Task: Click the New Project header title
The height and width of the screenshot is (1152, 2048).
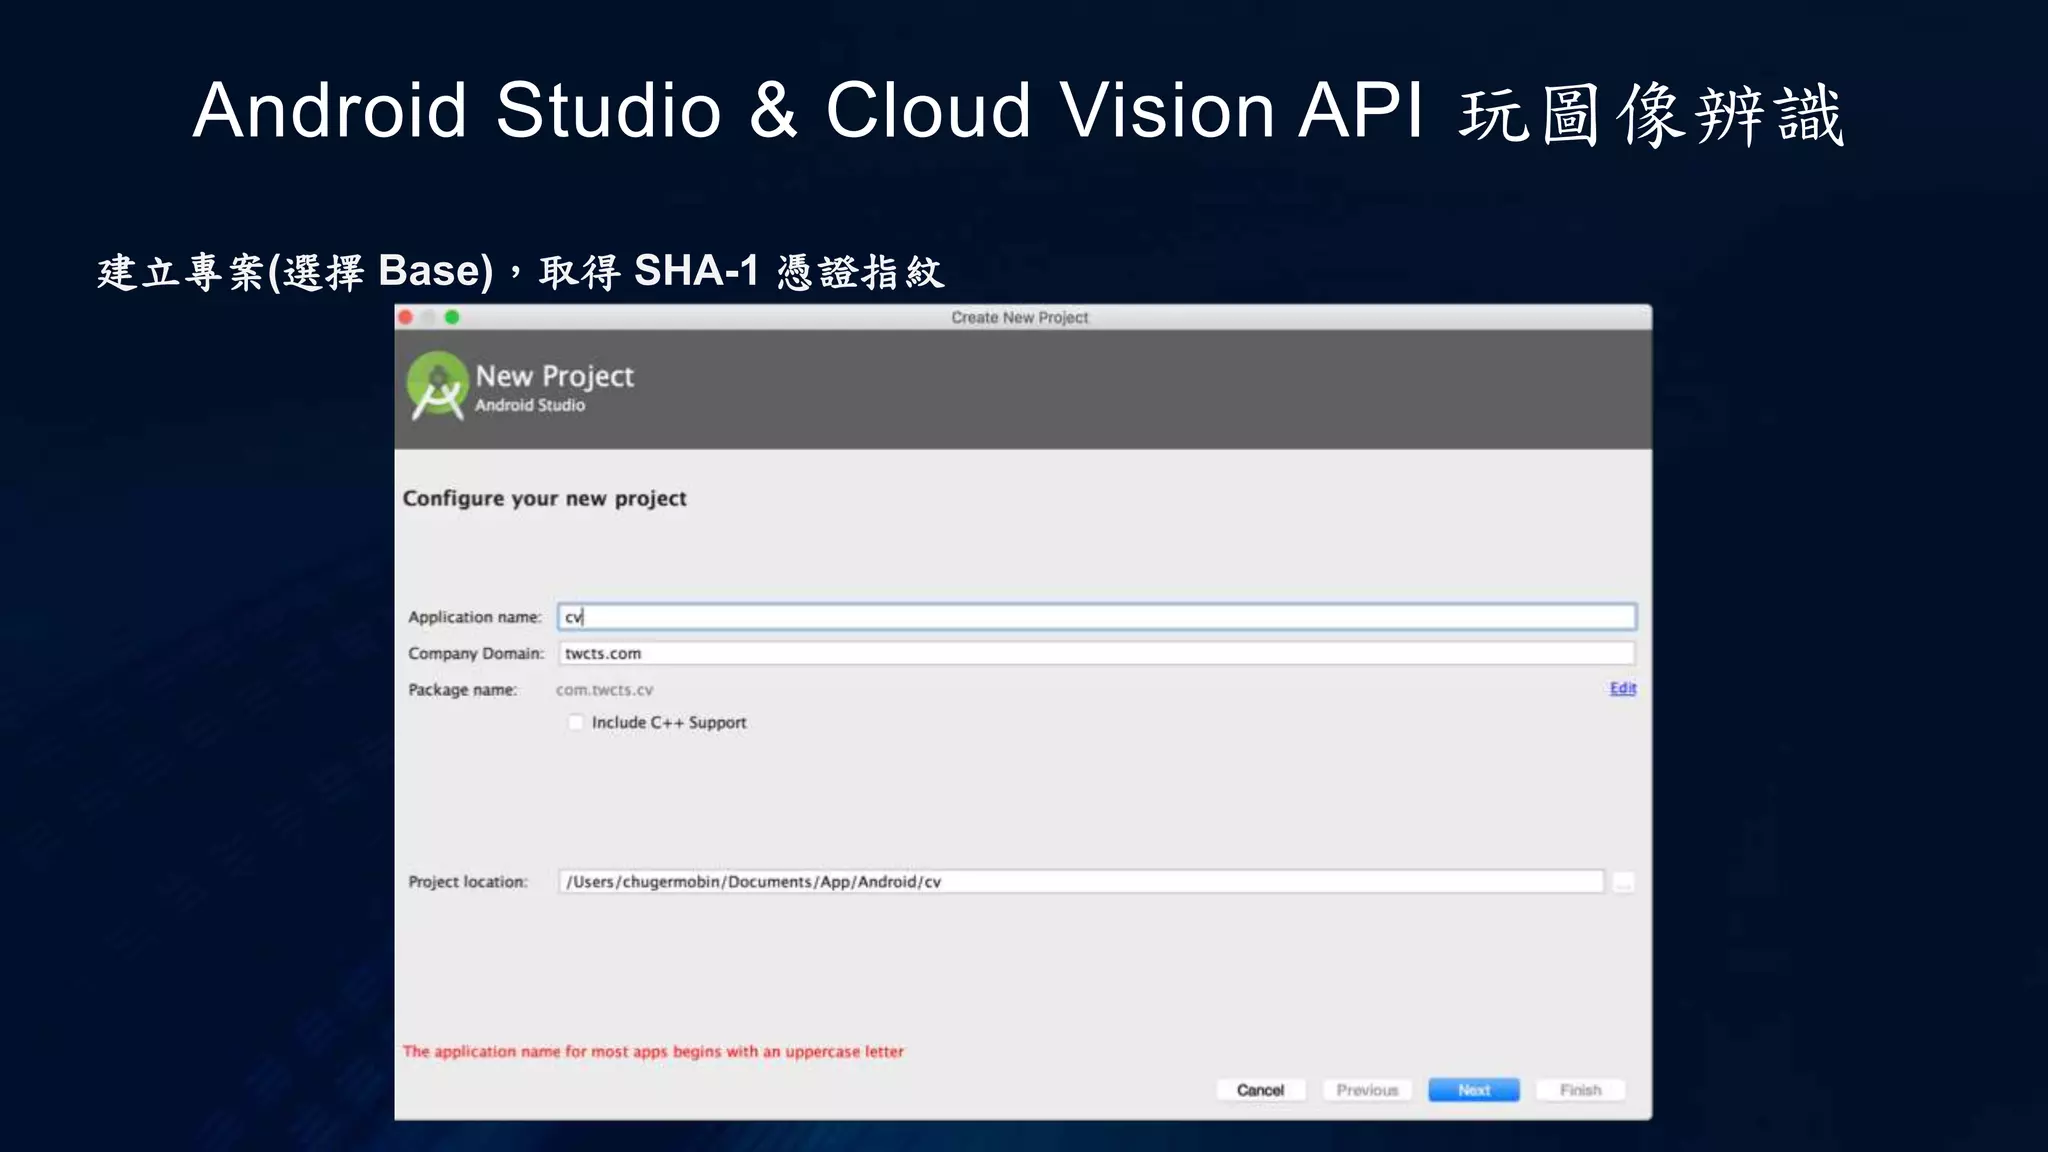Action: (554, 377)
